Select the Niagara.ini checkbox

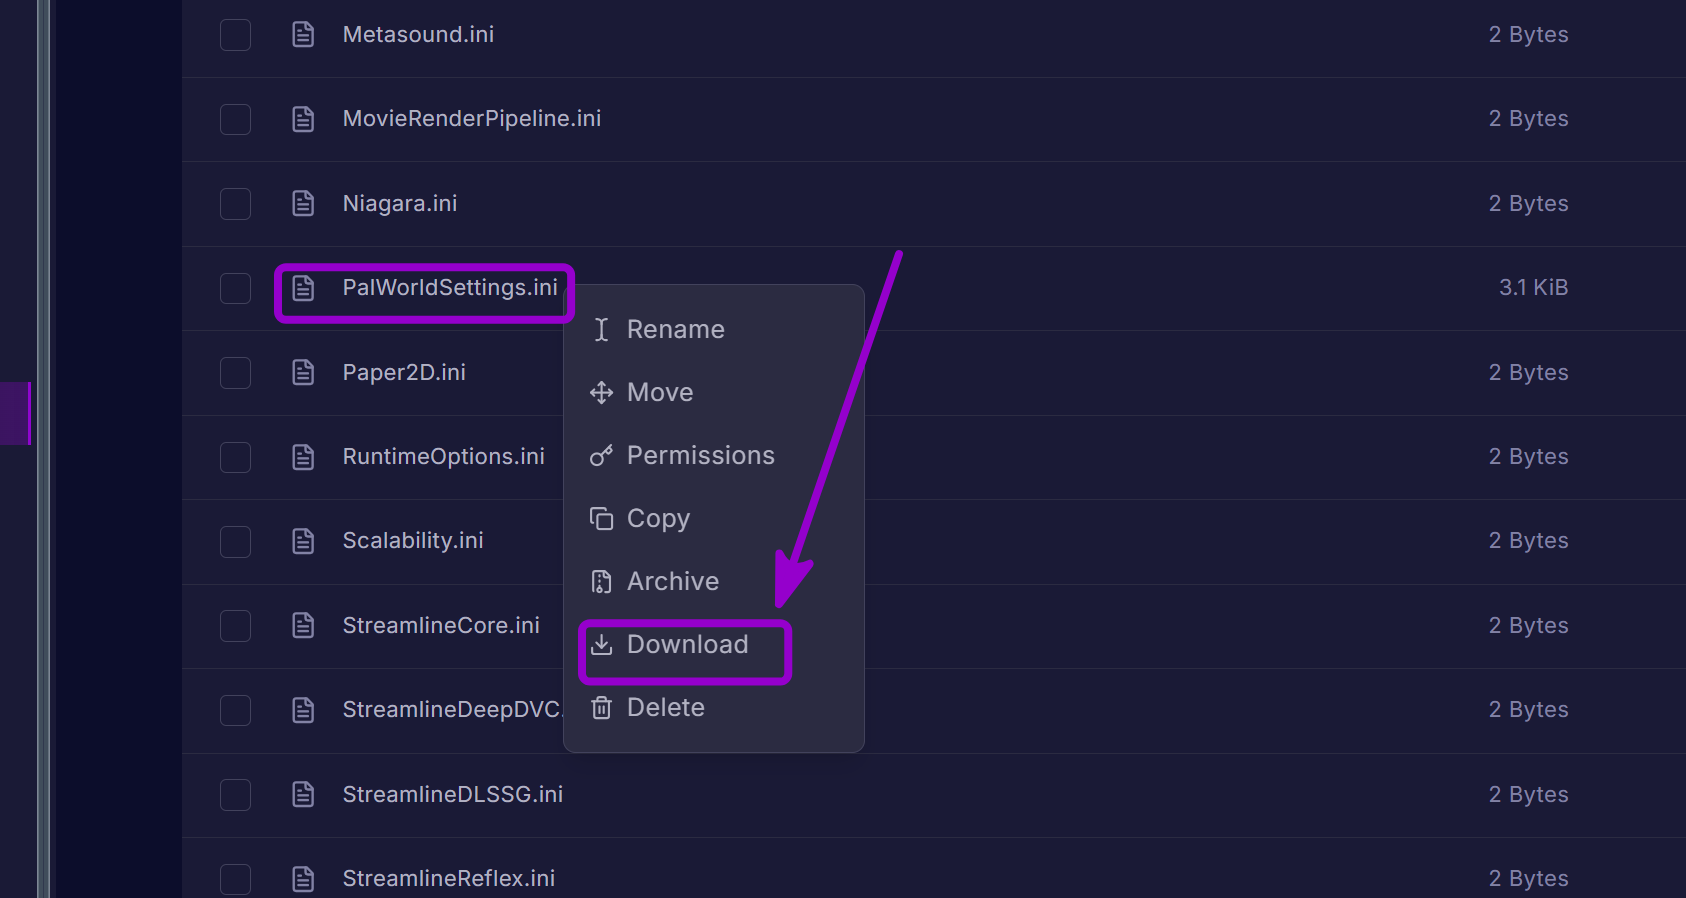(235, 204)
